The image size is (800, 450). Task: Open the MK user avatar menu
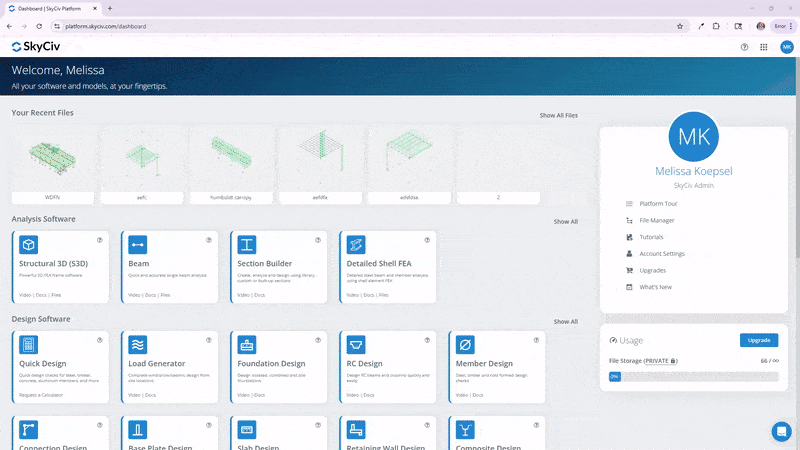786,47
